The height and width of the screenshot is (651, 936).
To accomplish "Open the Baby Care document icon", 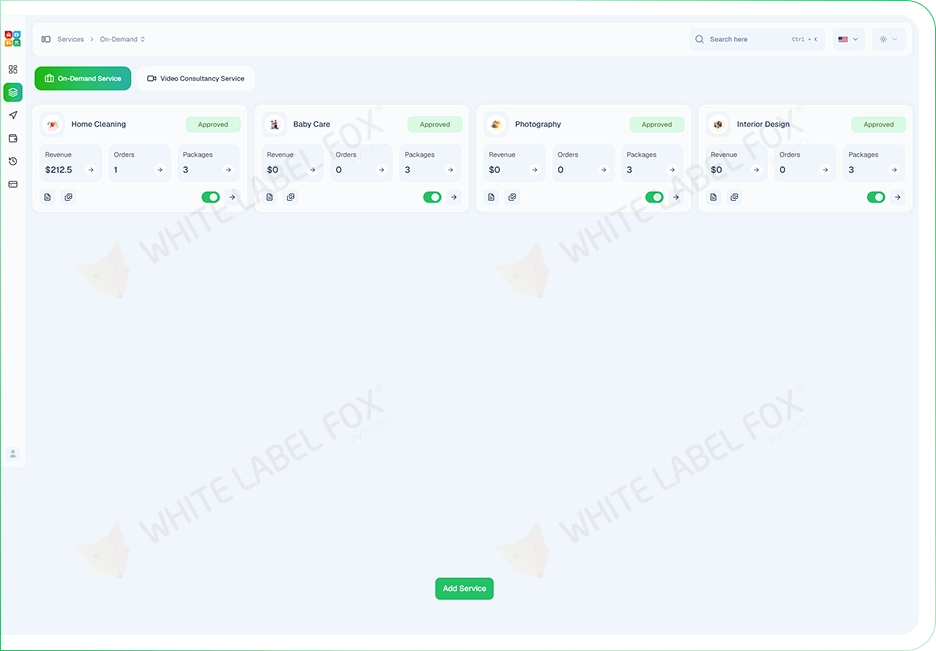I will click(x=270, y=197).
